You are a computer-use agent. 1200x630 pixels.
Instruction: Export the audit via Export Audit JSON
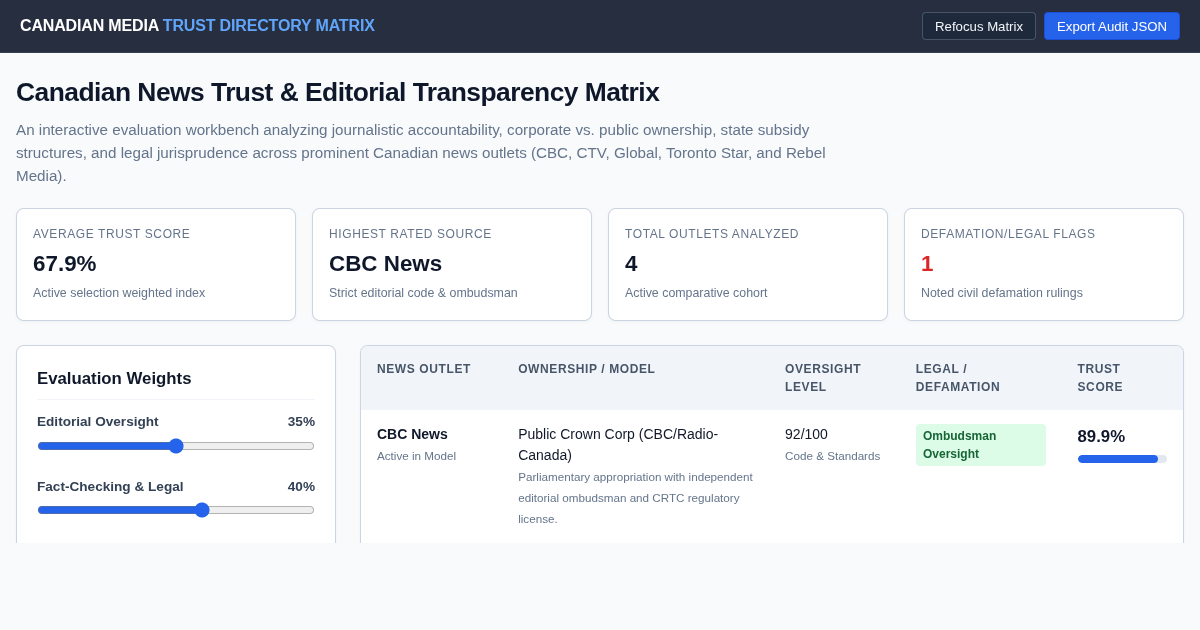click(1112, 26)
